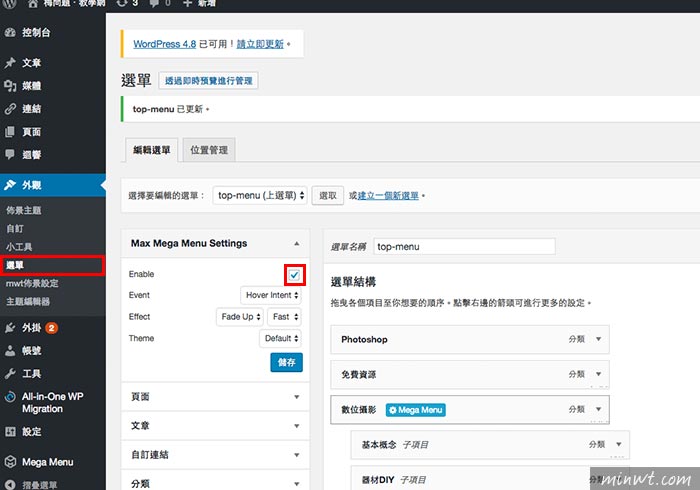
Task: Collapse the Max Mega Menu Settings panel
Action: tap(296, 244)
